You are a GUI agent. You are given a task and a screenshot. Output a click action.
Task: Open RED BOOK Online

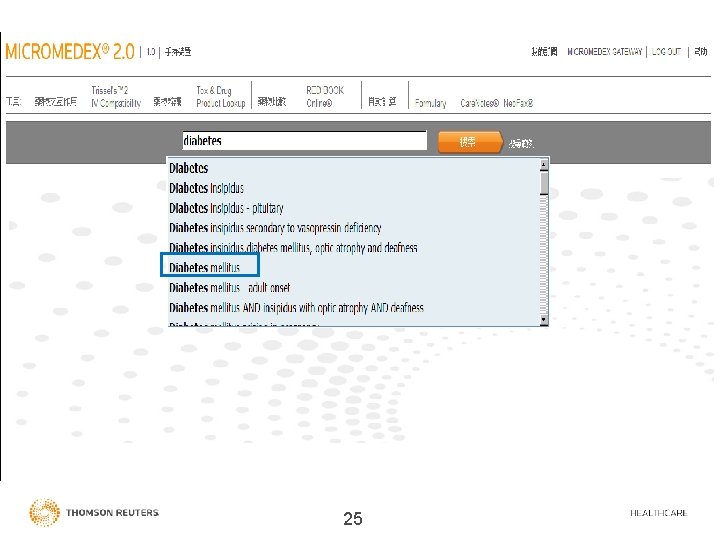[325, 96]
